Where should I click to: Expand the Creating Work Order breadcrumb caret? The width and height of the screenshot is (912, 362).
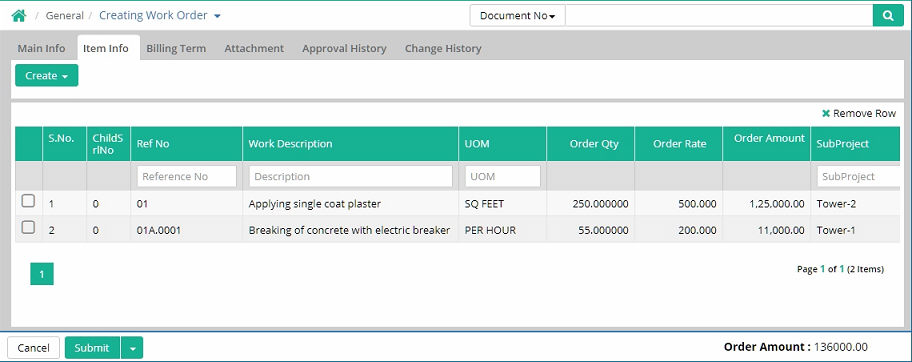[x=217, y=16]
